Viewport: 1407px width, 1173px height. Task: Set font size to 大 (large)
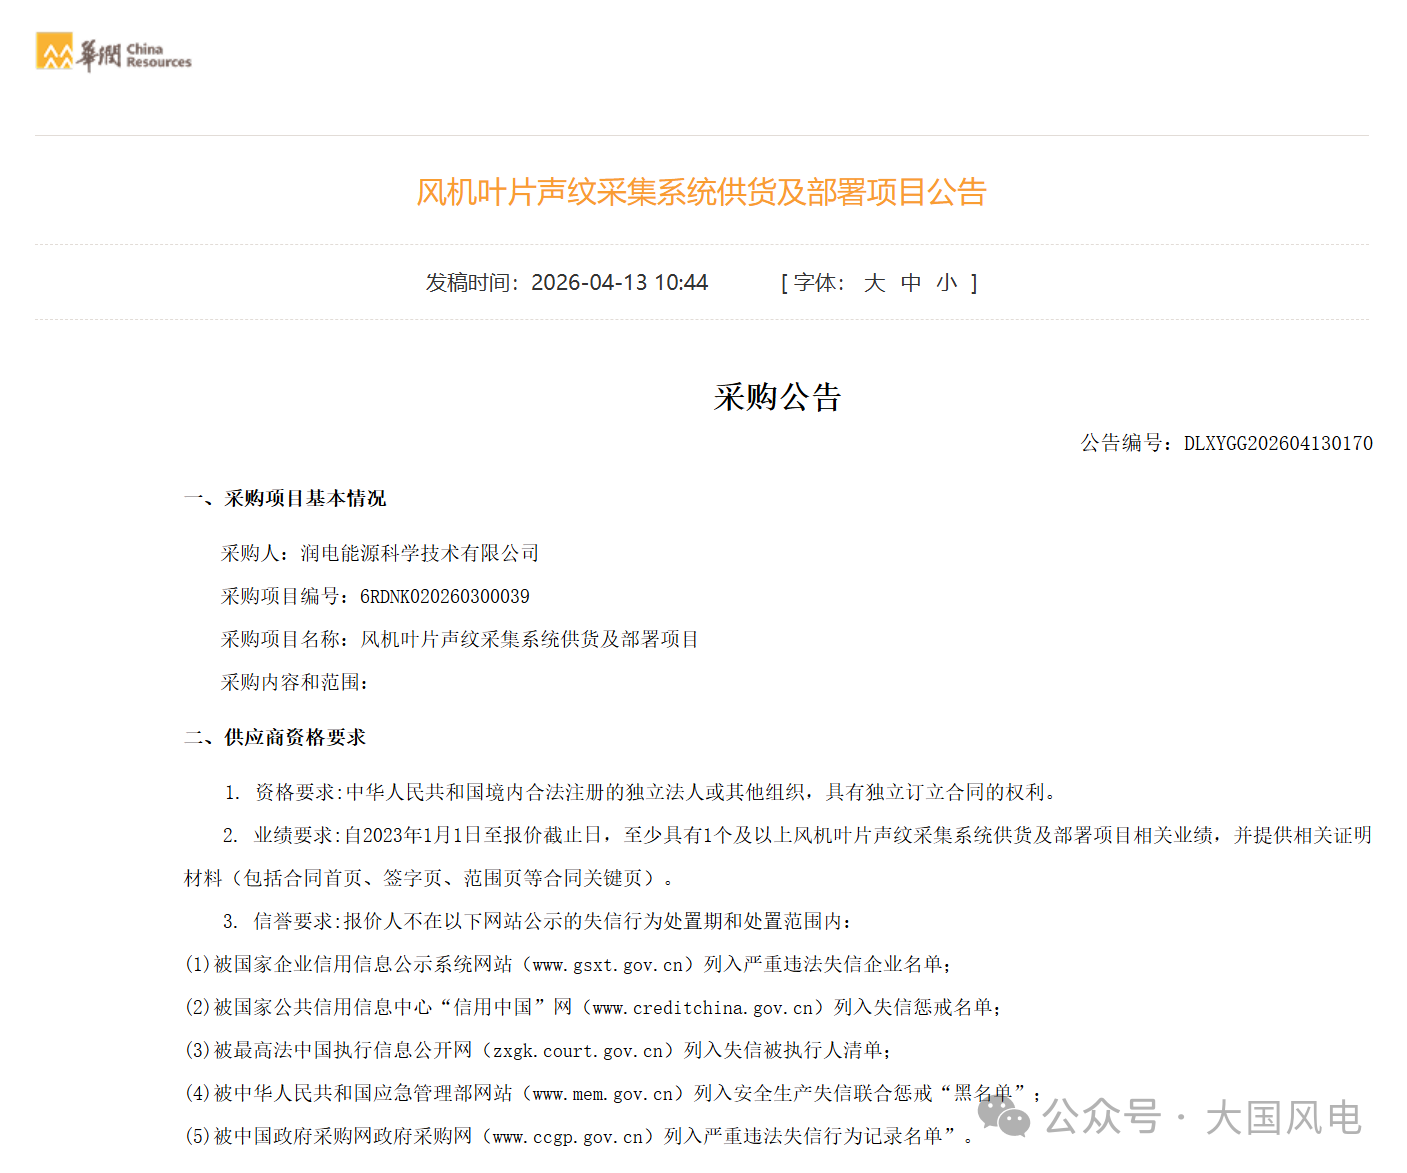[x=874, y=283]
